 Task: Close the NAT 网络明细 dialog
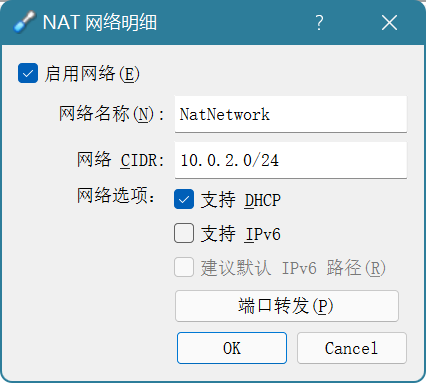click(389, 23)
